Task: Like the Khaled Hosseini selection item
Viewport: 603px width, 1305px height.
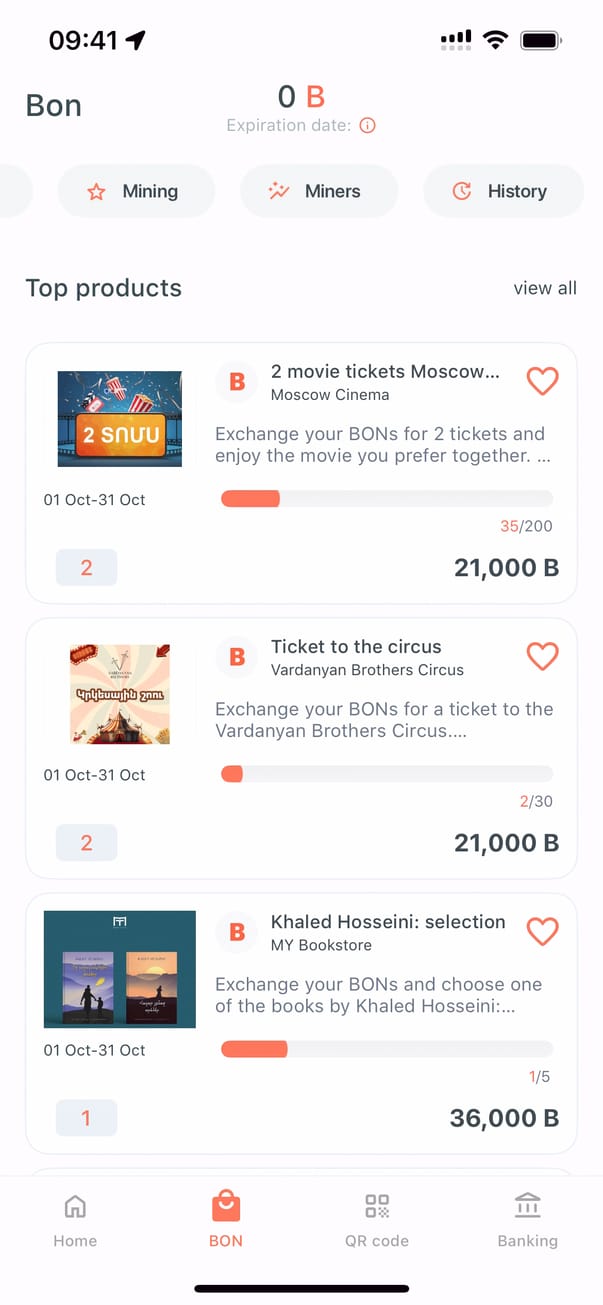Action: coord(542,931)
